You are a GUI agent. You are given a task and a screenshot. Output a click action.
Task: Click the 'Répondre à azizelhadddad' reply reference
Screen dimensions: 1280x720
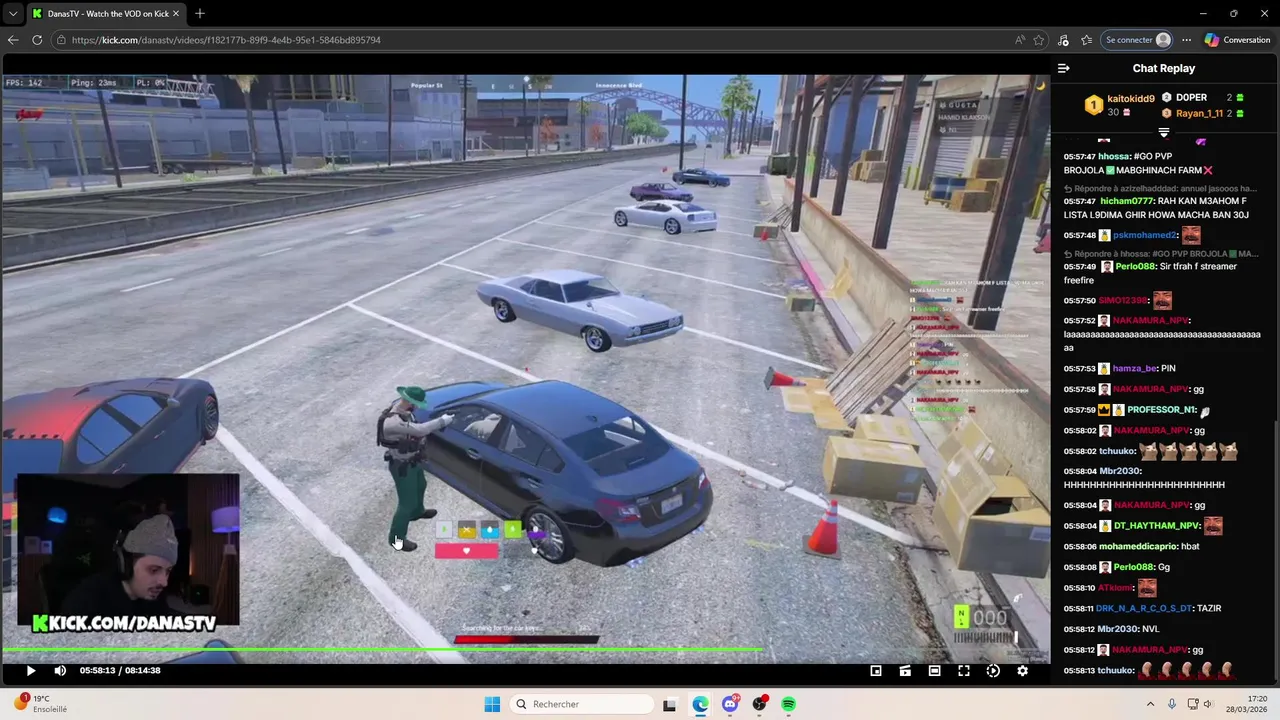pyautogui.click(x=1159, y=189)
